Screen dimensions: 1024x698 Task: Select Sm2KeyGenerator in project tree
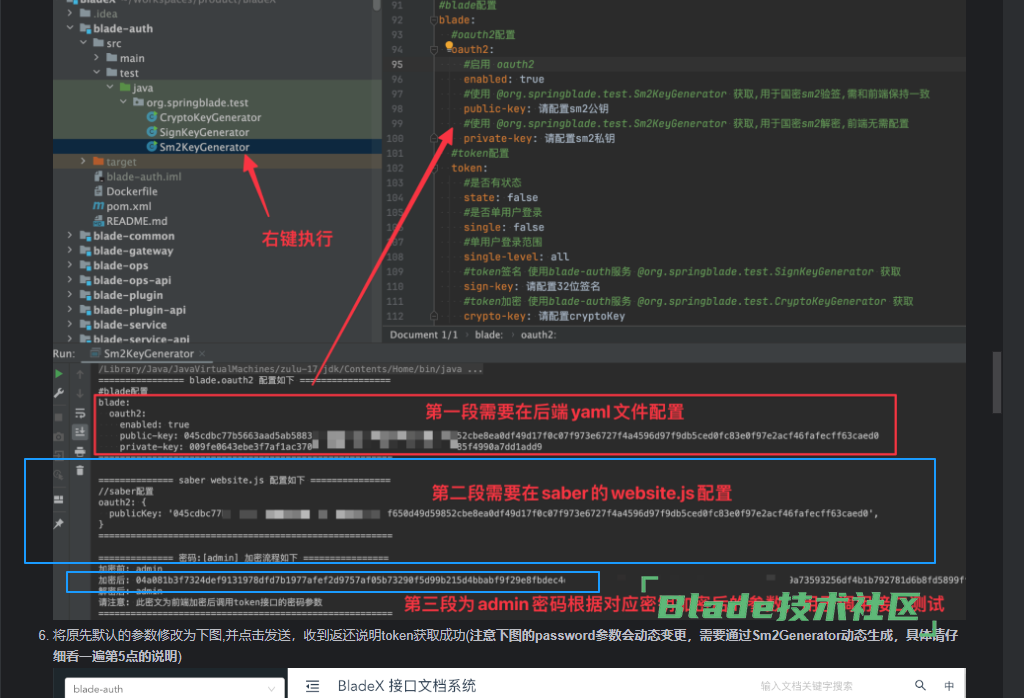pyautogui.click(x=204, y=147)
